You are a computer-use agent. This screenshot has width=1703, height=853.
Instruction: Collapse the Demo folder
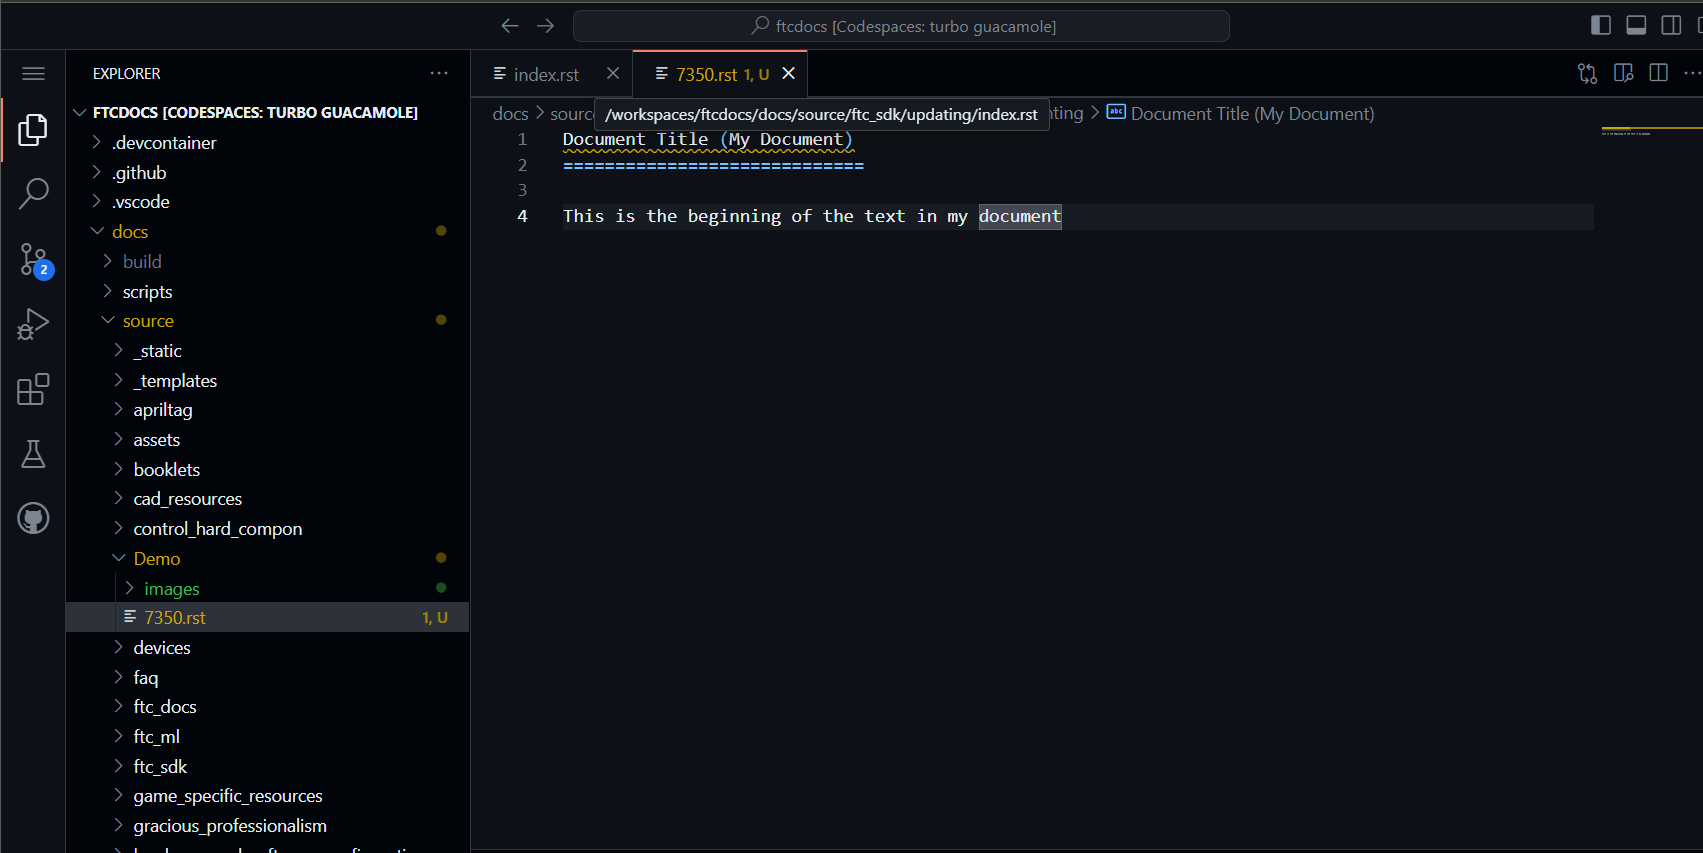point(156,559)
